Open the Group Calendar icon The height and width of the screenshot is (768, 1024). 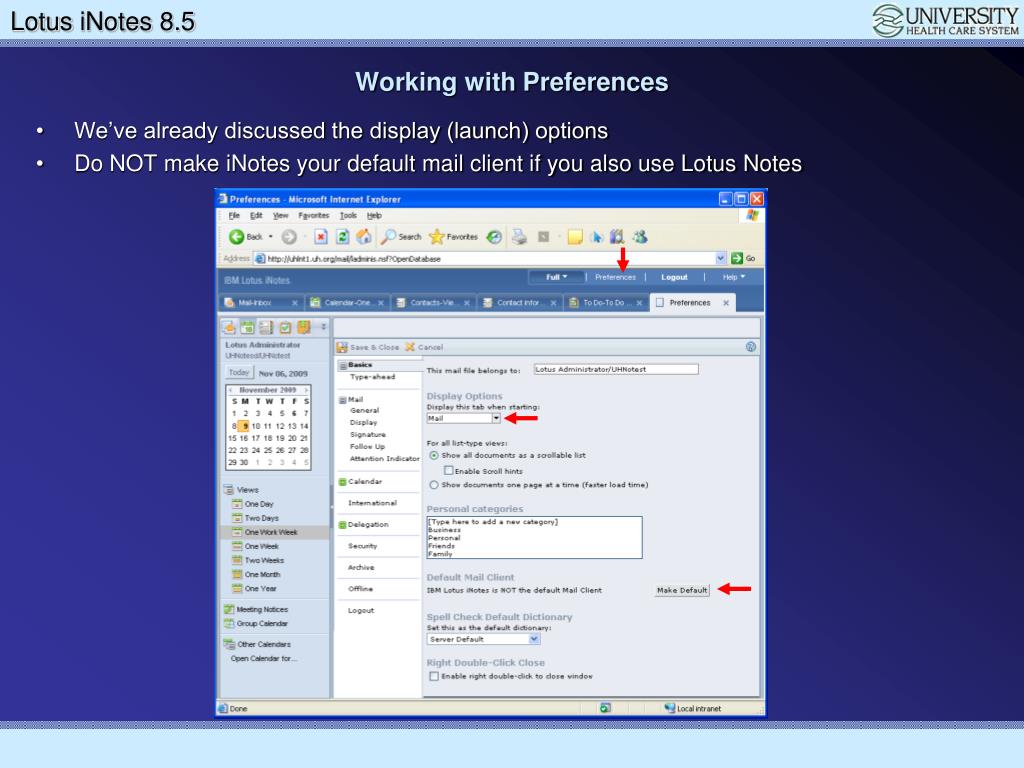[229, 623]
